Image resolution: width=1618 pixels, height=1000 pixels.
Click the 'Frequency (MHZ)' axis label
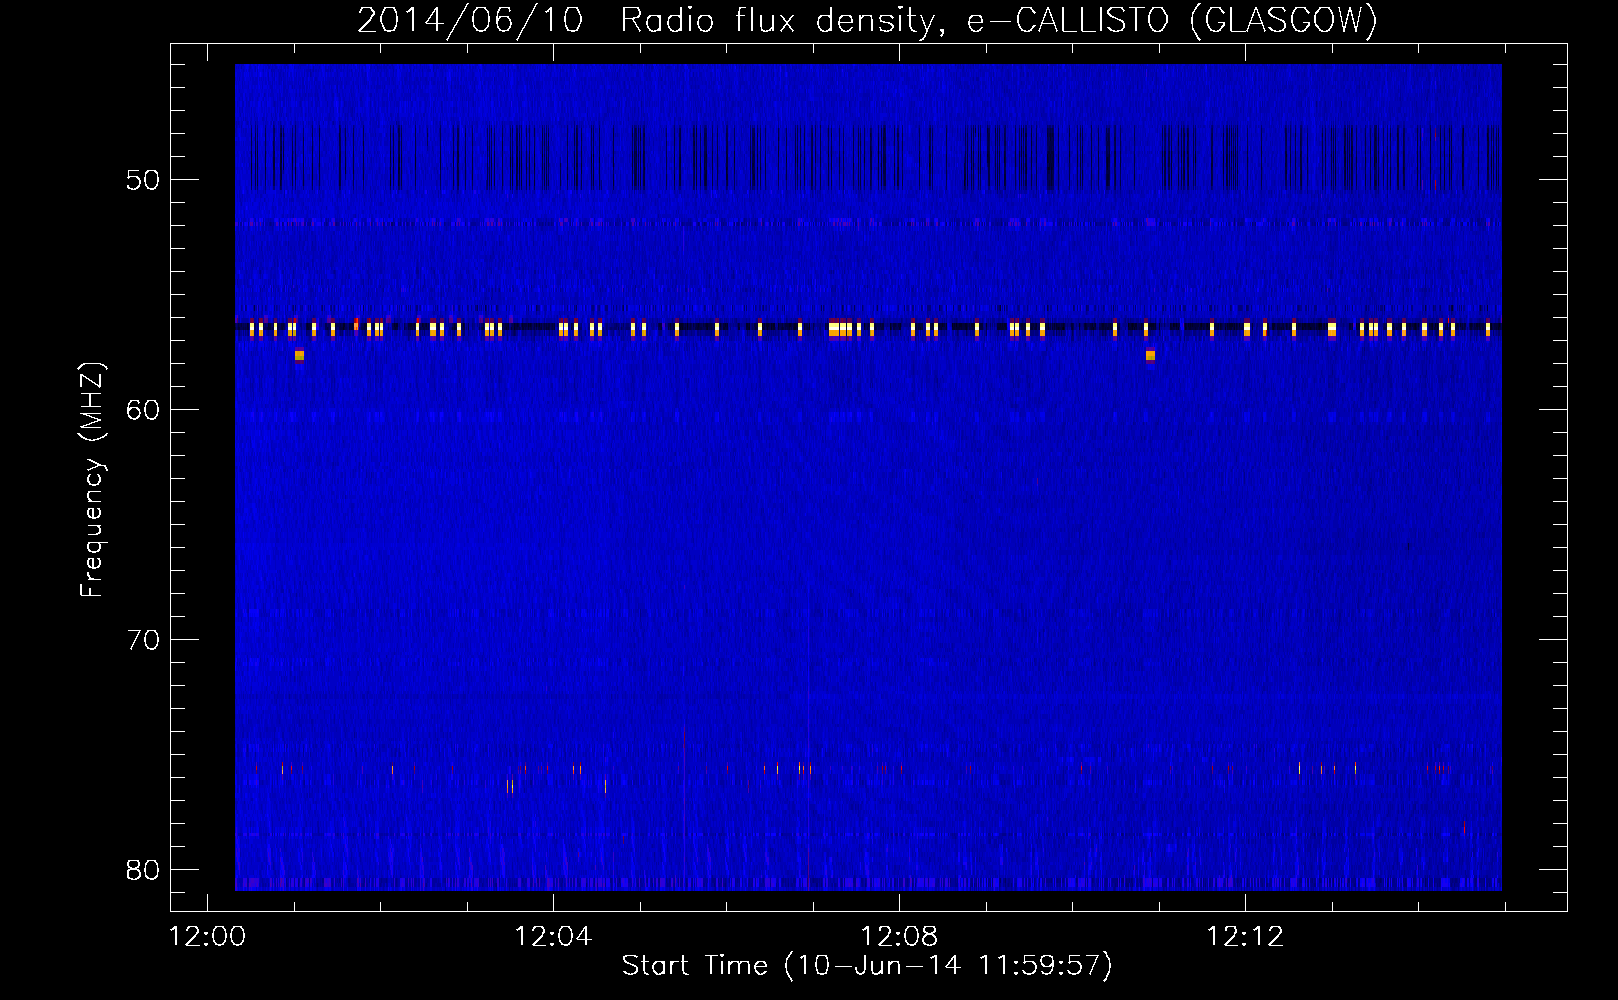pos(91,480)
